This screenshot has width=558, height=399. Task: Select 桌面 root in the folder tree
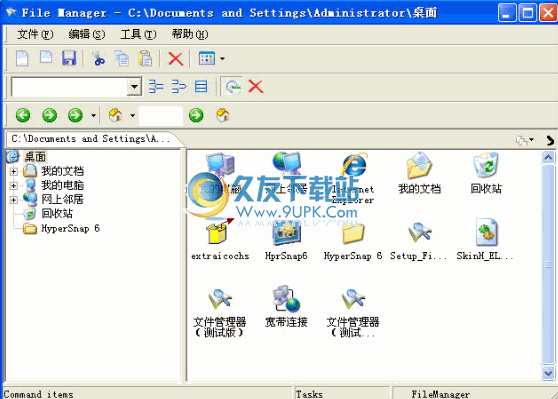35,157
